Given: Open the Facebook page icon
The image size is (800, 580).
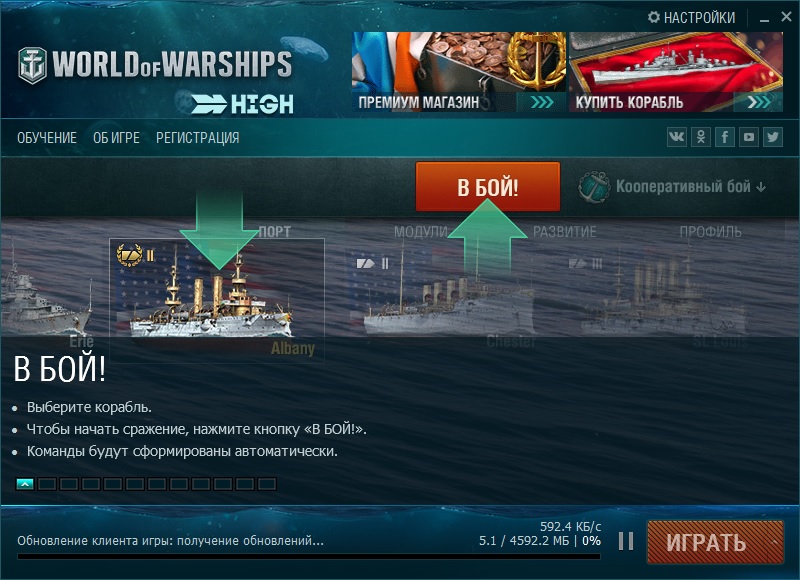Looking at the screenshot, I should click(x=724, y=137).
